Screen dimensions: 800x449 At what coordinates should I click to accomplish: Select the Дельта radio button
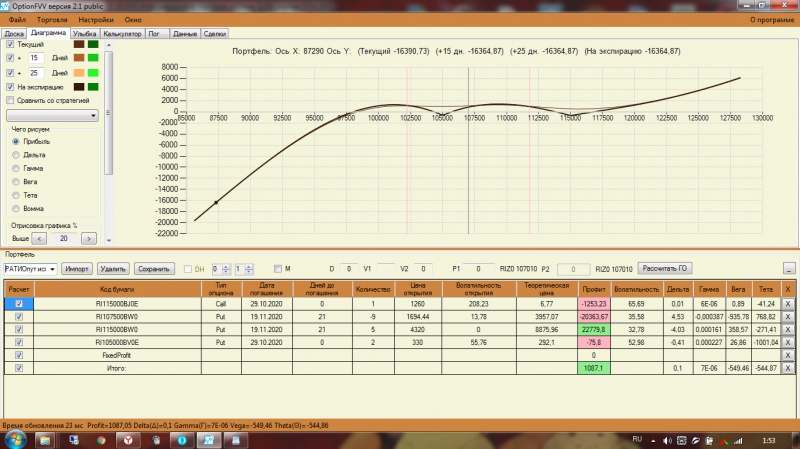pos(16,155)
